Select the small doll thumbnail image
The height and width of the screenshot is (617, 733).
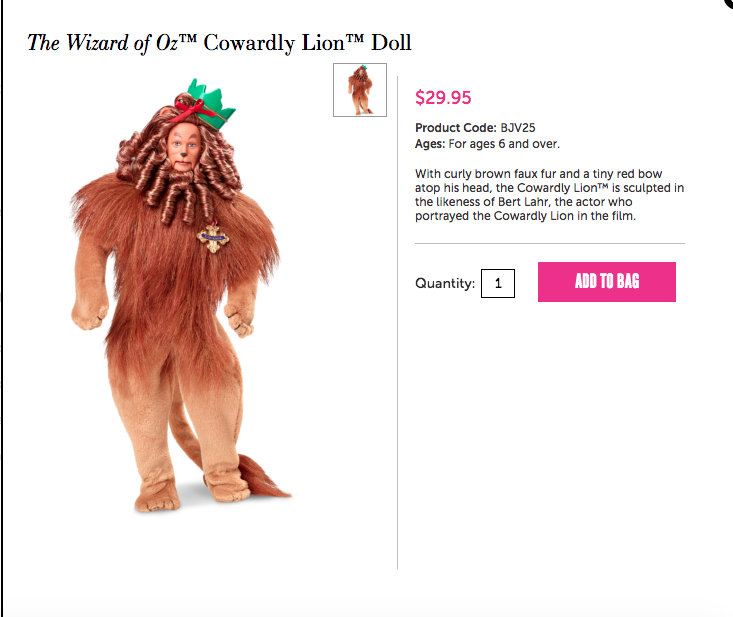click(360, 90)
